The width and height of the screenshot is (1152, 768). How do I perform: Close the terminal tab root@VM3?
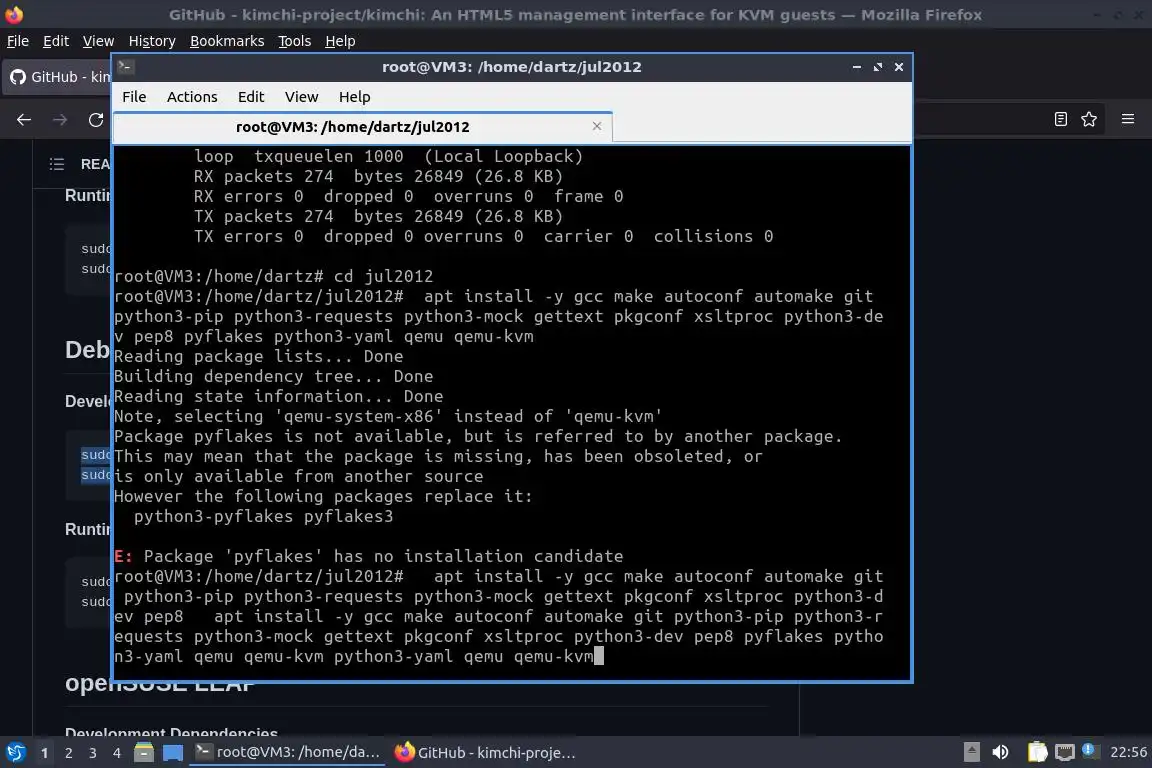pyautogui.click(x=597, y=126)
